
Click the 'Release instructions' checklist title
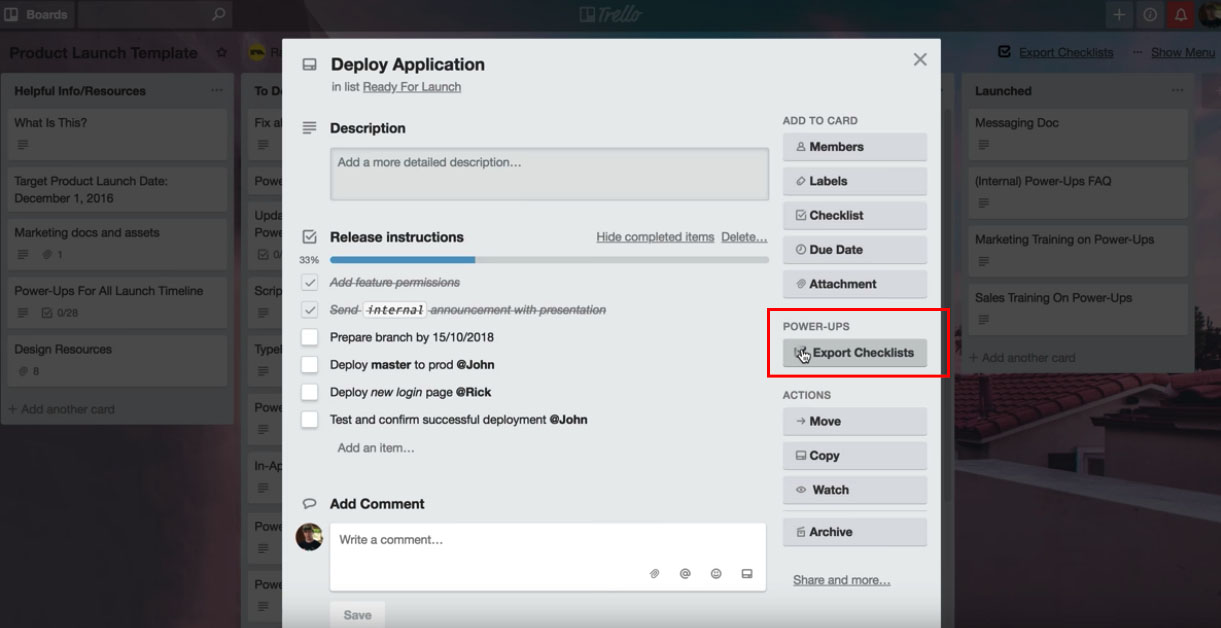[x=397, y=237]
